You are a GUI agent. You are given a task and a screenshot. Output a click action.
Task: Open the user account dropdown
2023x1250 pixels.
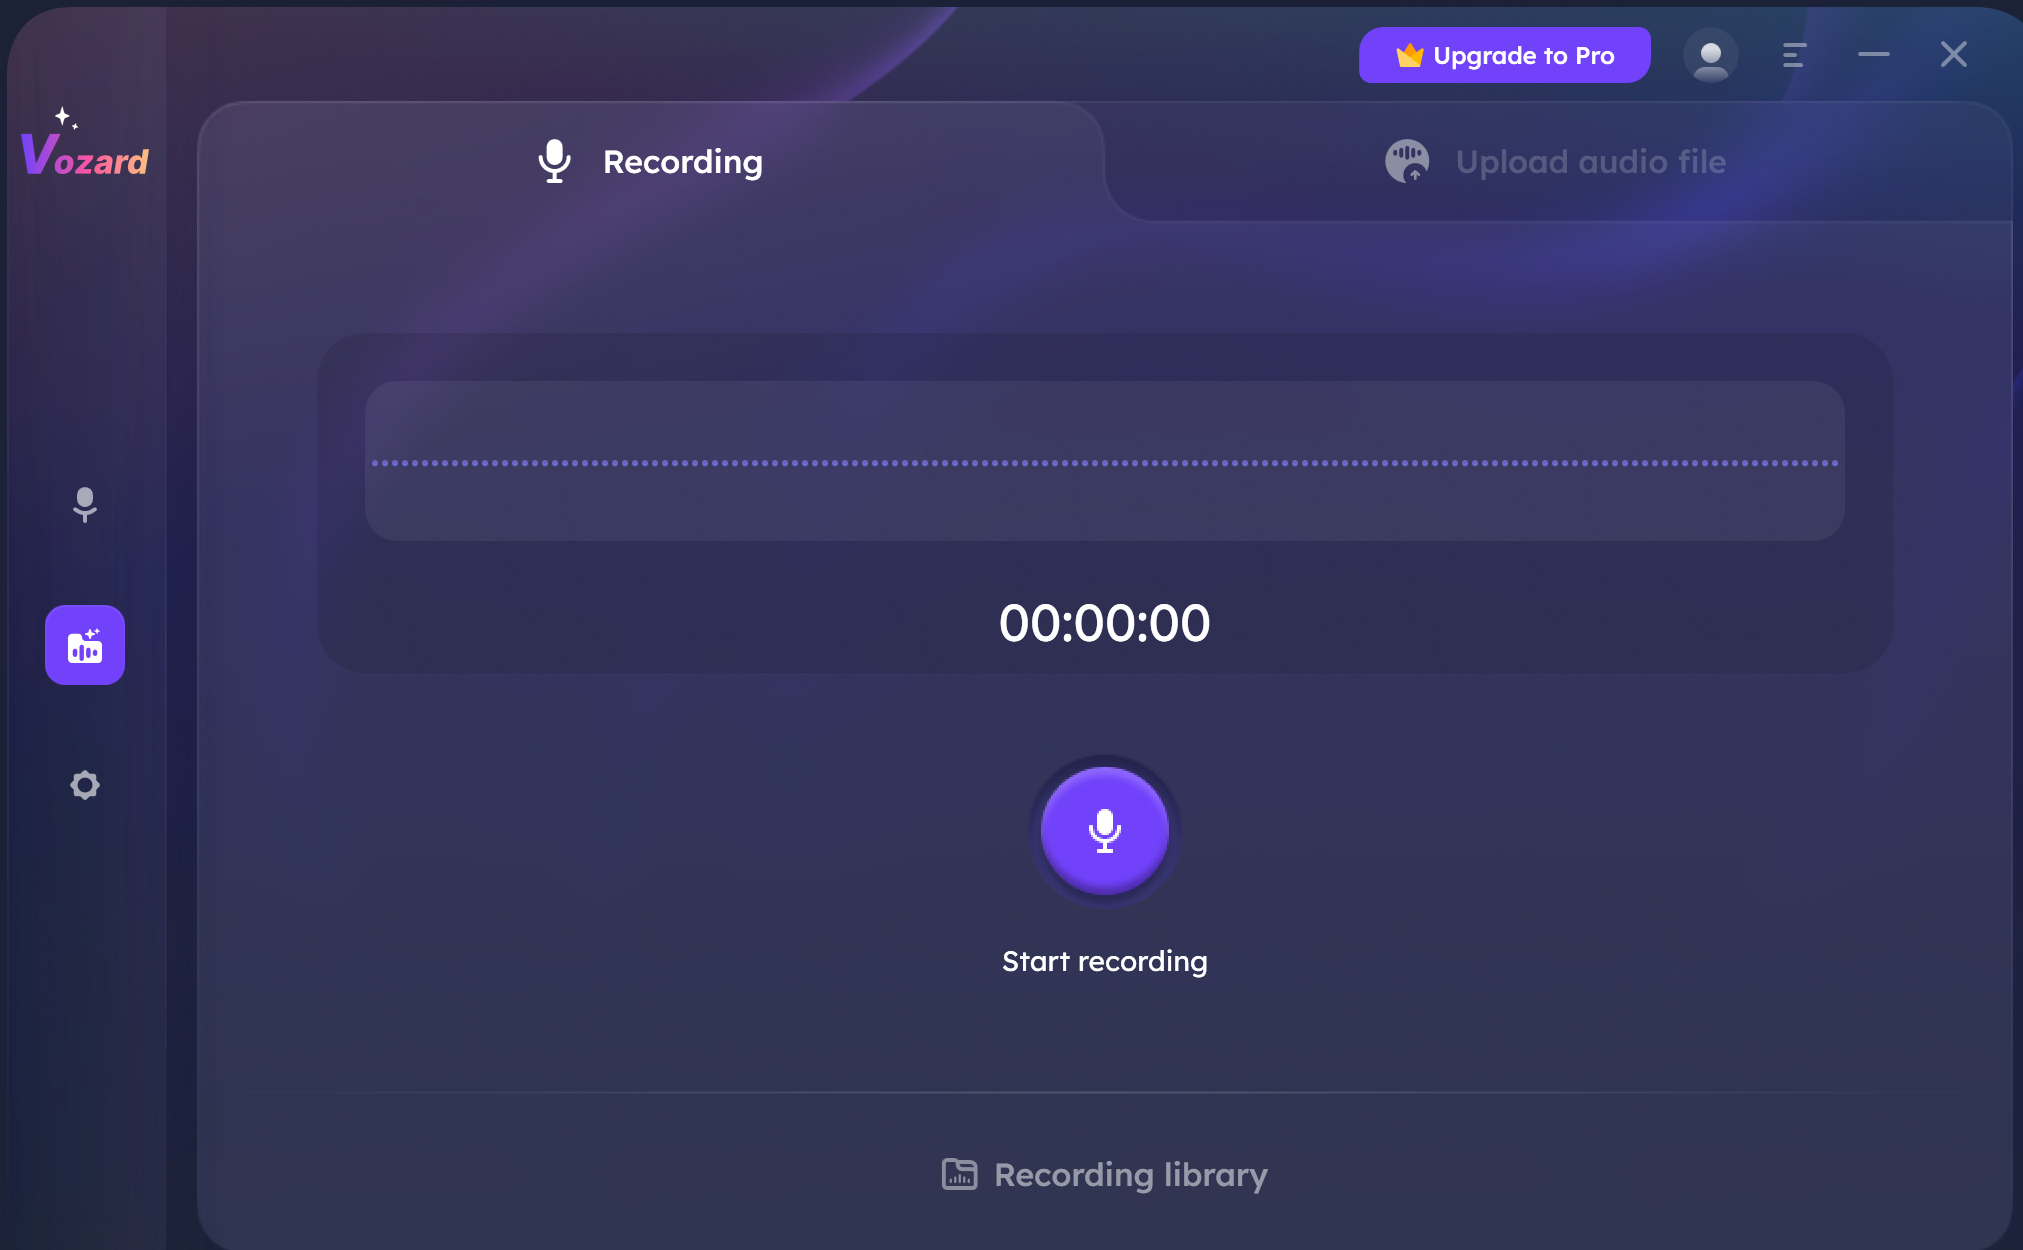(x=1709, y=55)
